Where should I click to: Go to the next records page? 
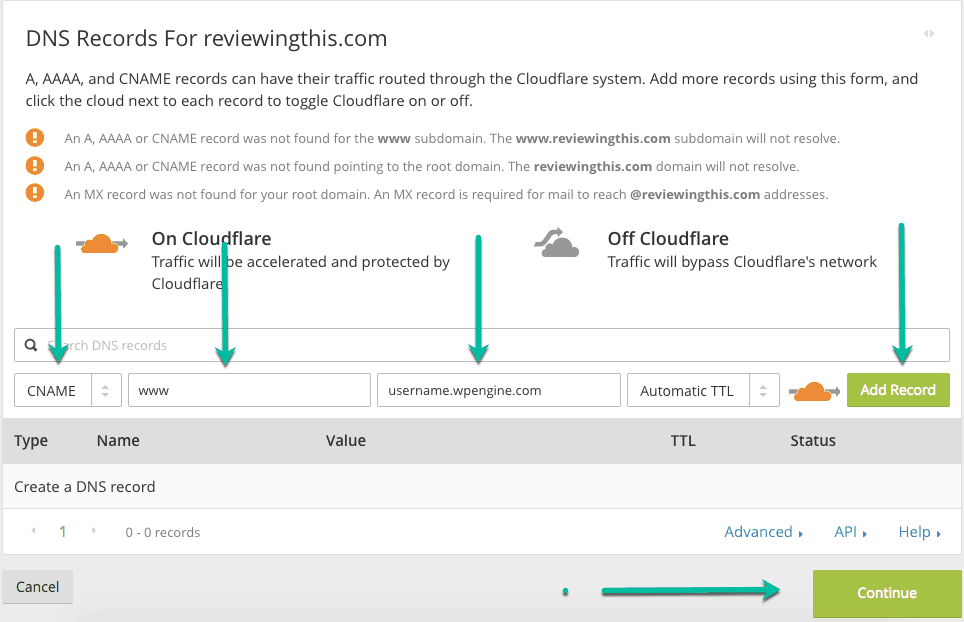tap(93, 530)
